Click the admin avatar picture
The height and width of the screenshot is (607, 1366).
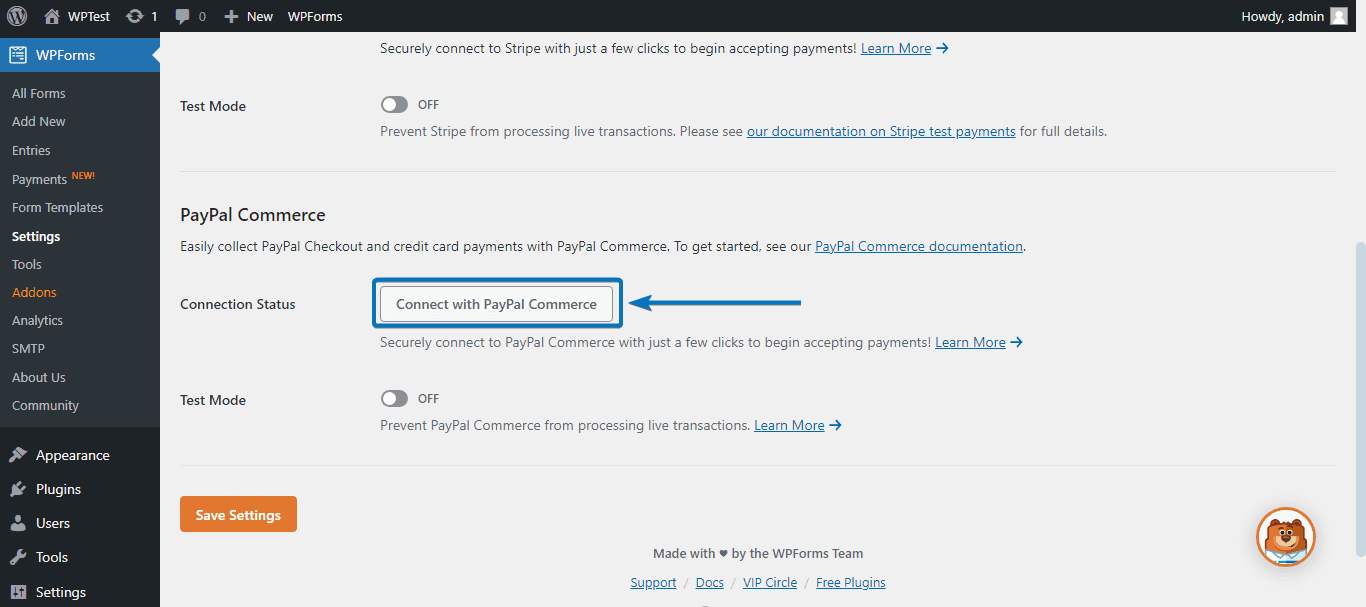1339,16
